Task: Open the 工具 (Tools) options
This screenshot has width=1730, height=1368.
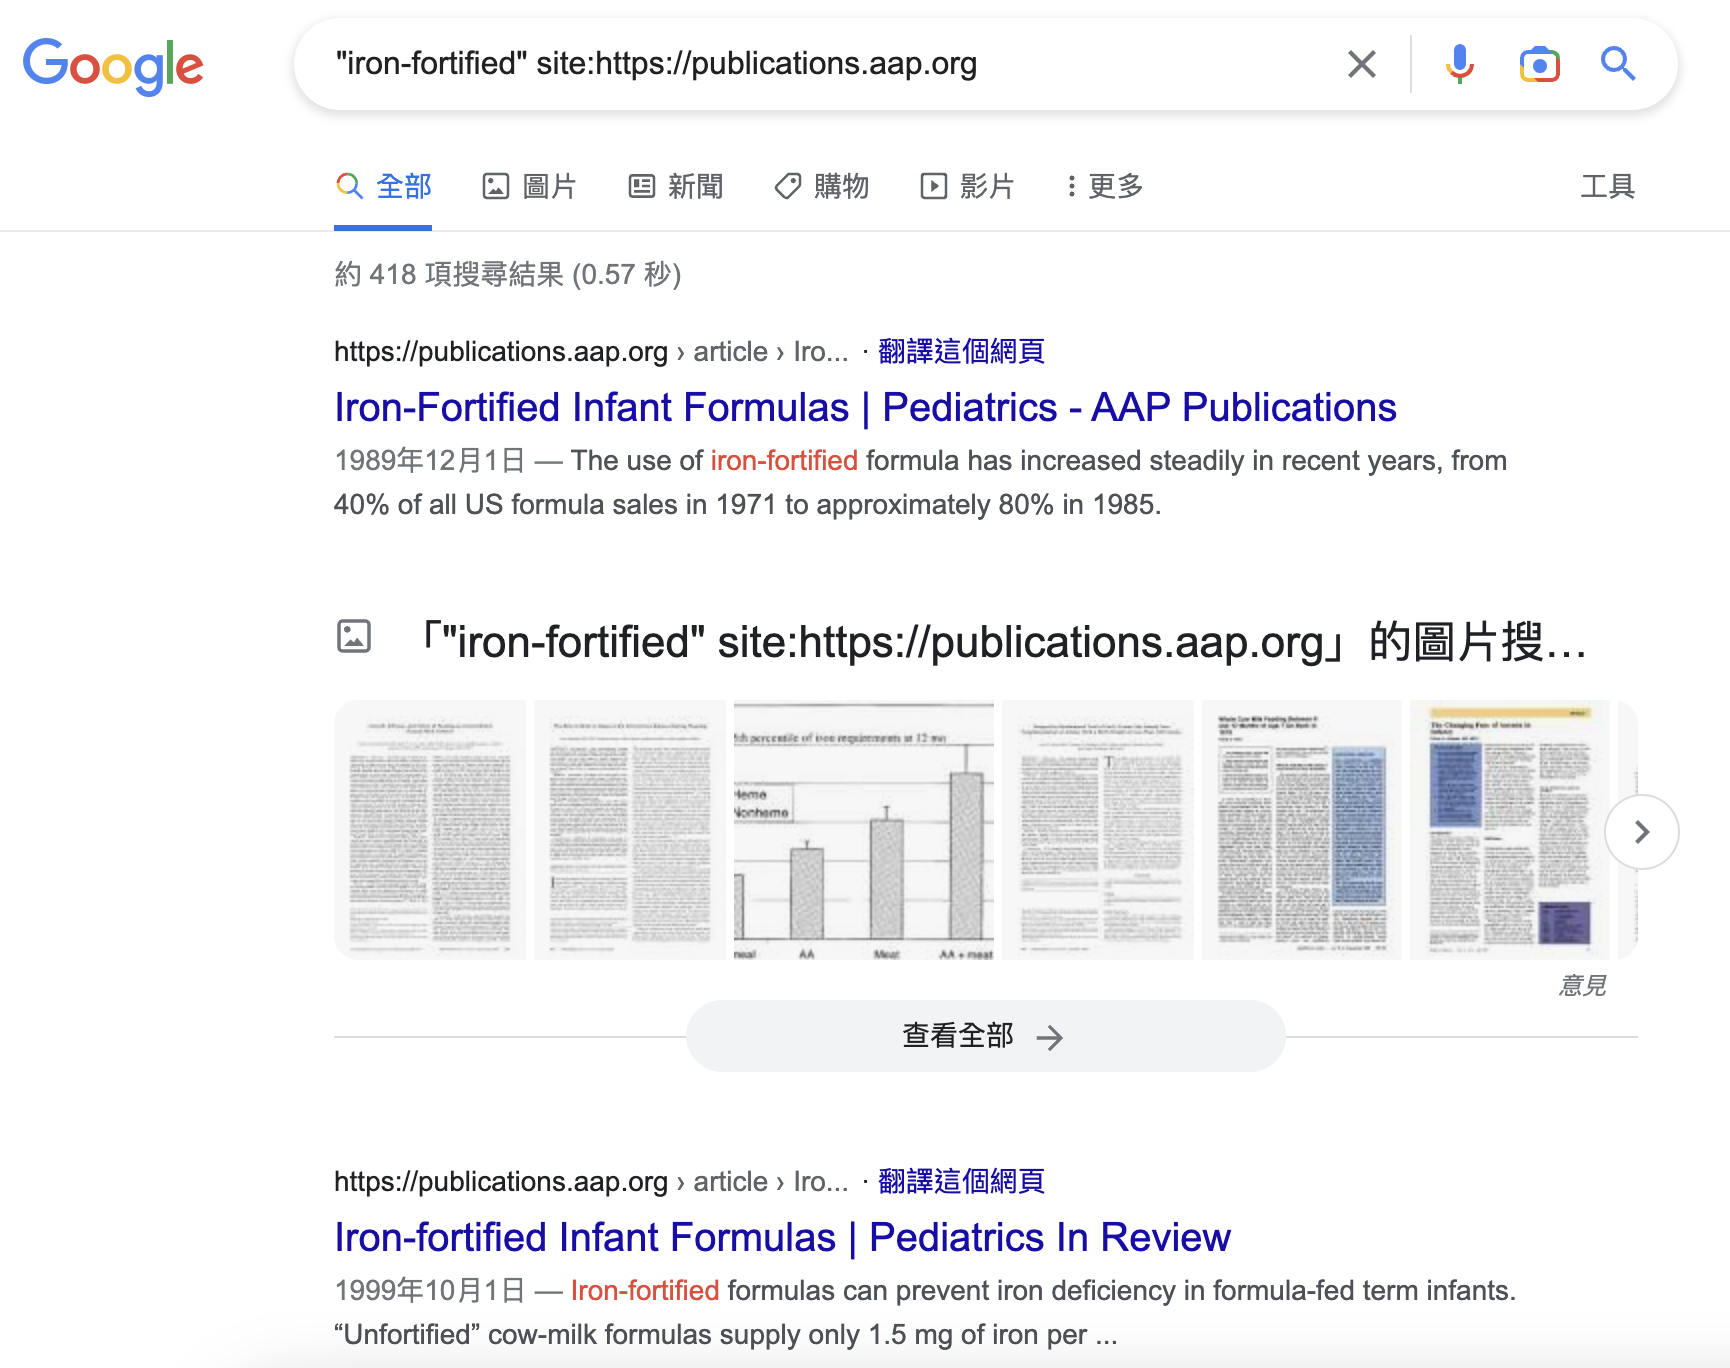Action: 1607,186
